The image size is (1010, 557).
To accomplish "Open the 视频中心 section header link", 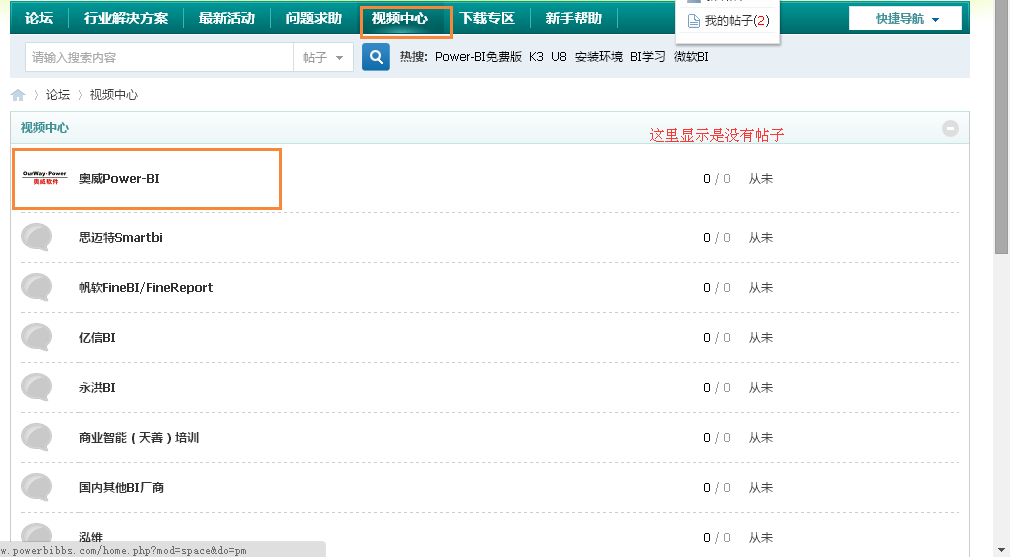I will coord(44,127).
